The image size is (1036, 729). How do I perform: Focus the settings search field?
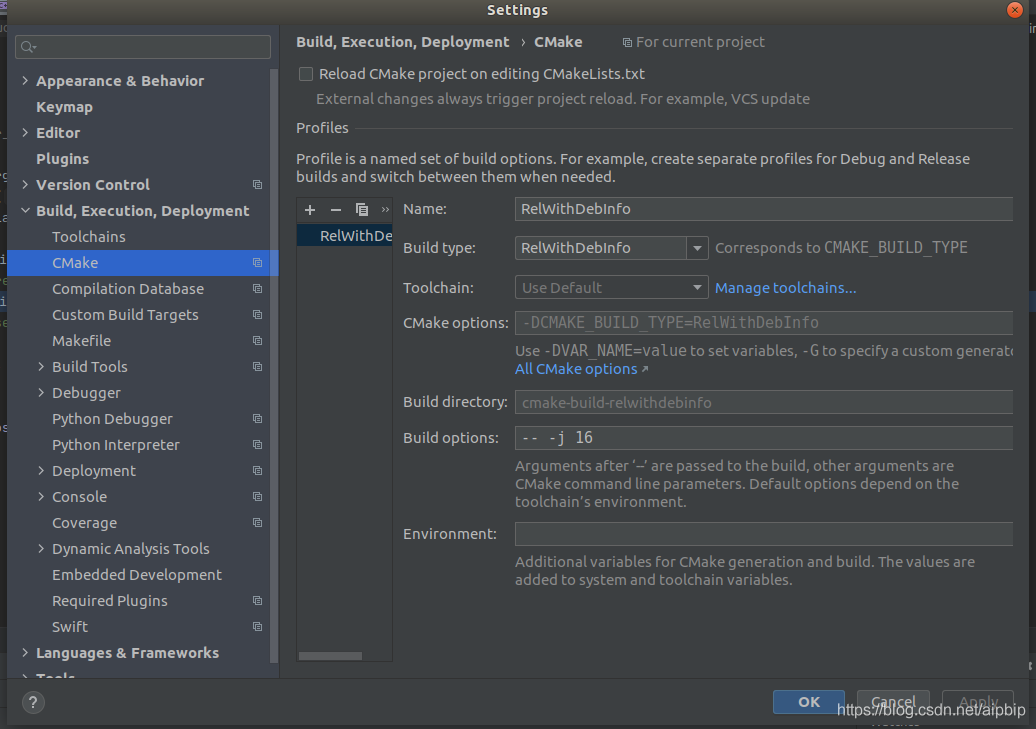(x=143, y=47)
